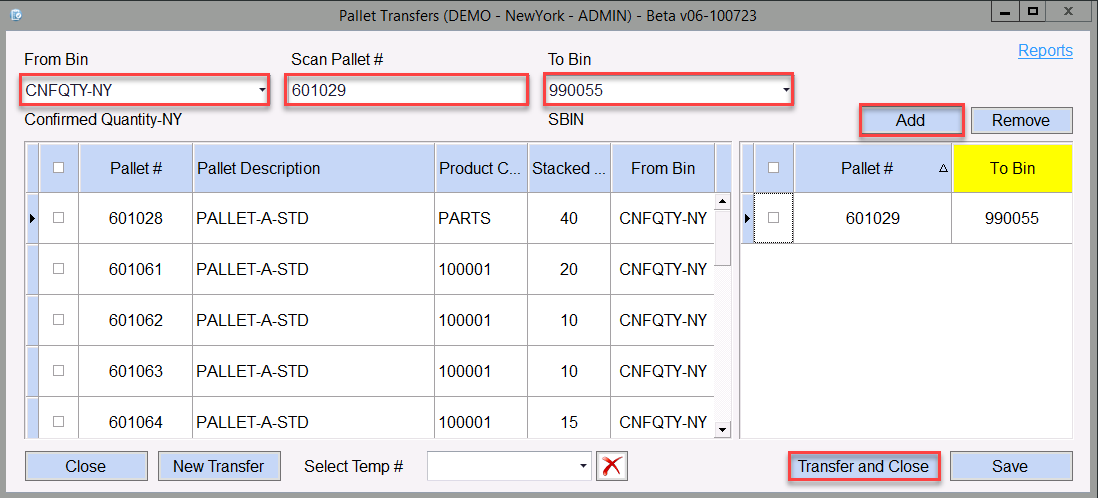Screen dimensions: 1098x498
Task: Open the To Bin dropdown list
Action: pyautogui.click(x=786, y=91)
